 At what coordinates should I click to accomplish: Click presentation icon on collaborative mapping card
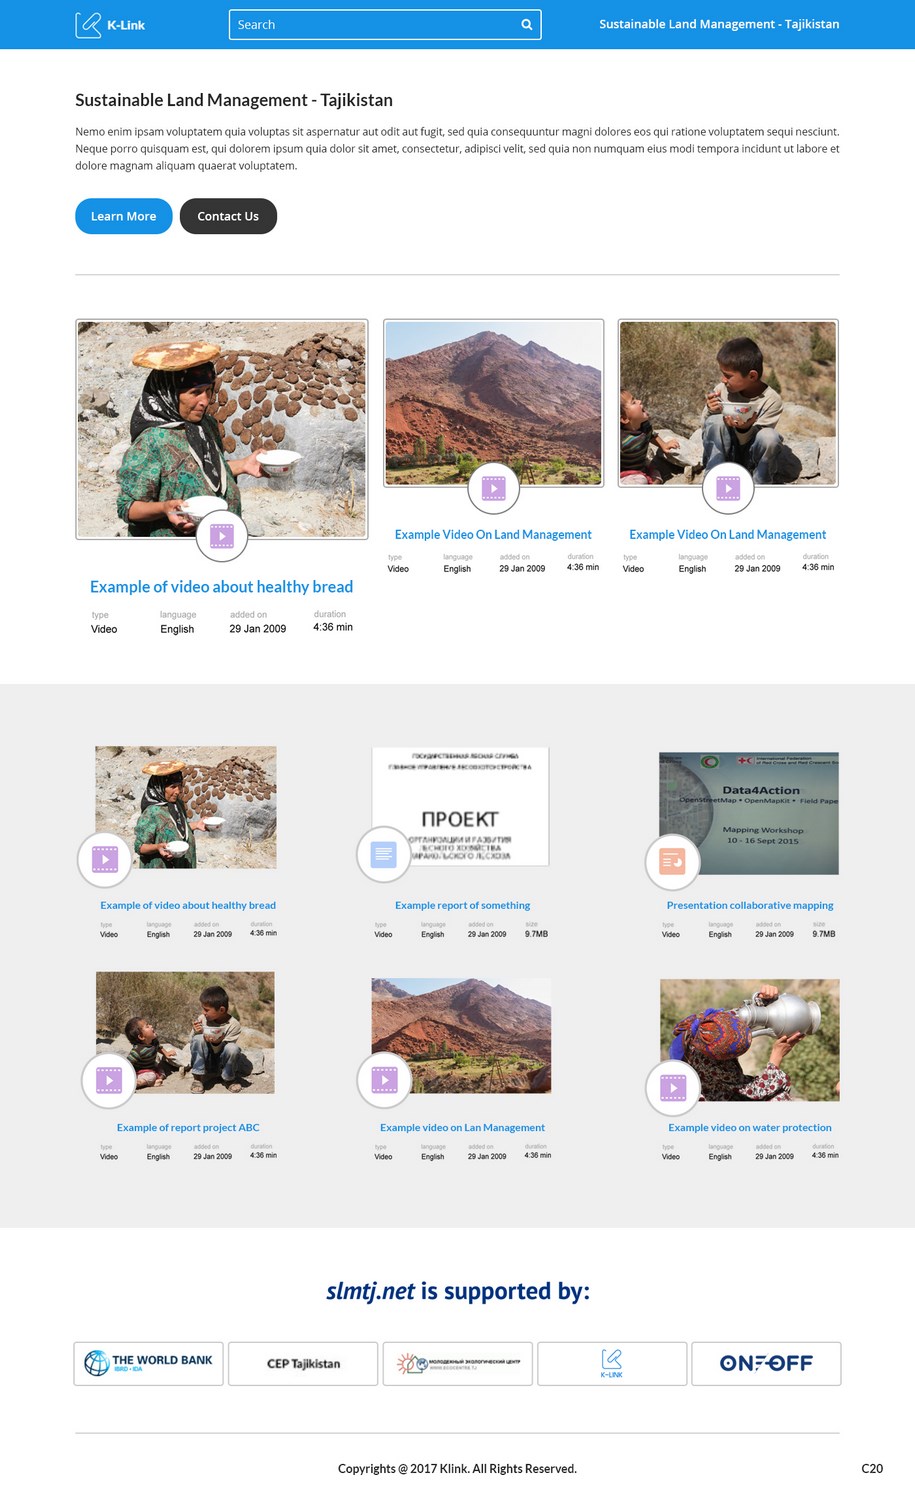point(672,860)
